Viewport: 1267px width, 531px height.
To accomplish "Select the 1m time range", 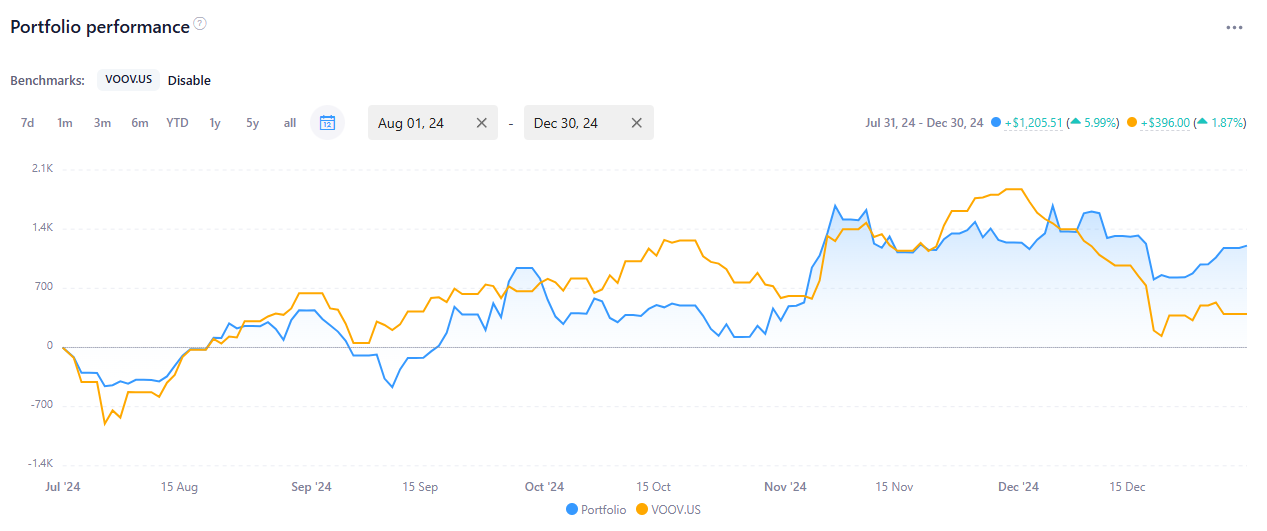I will [65, 123].
